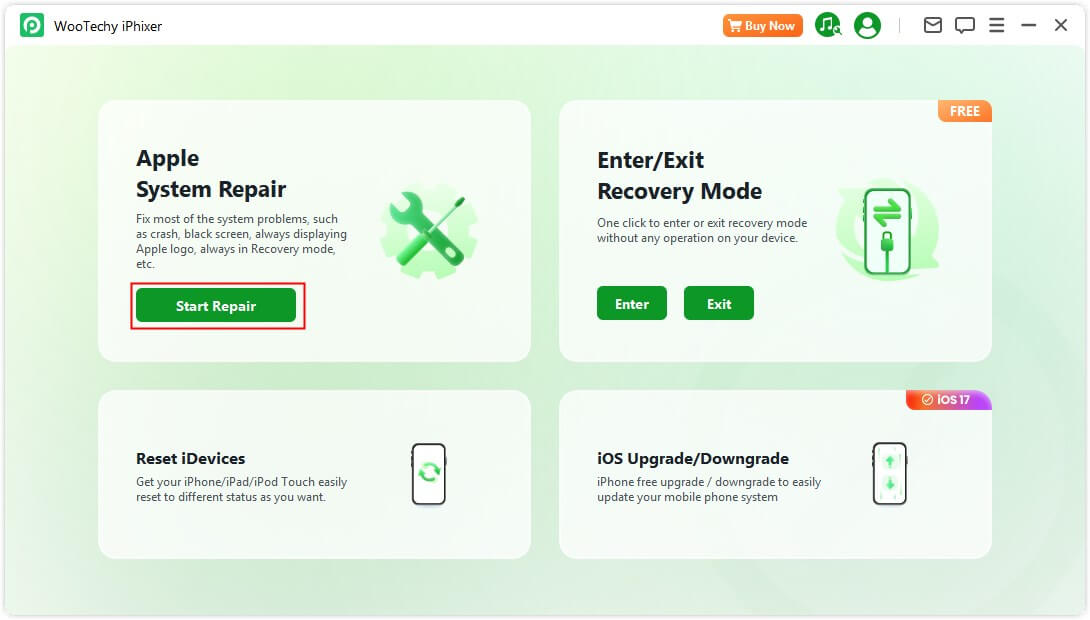
Task: Open the Buy Now purchase link
Action: click(763, 26)
